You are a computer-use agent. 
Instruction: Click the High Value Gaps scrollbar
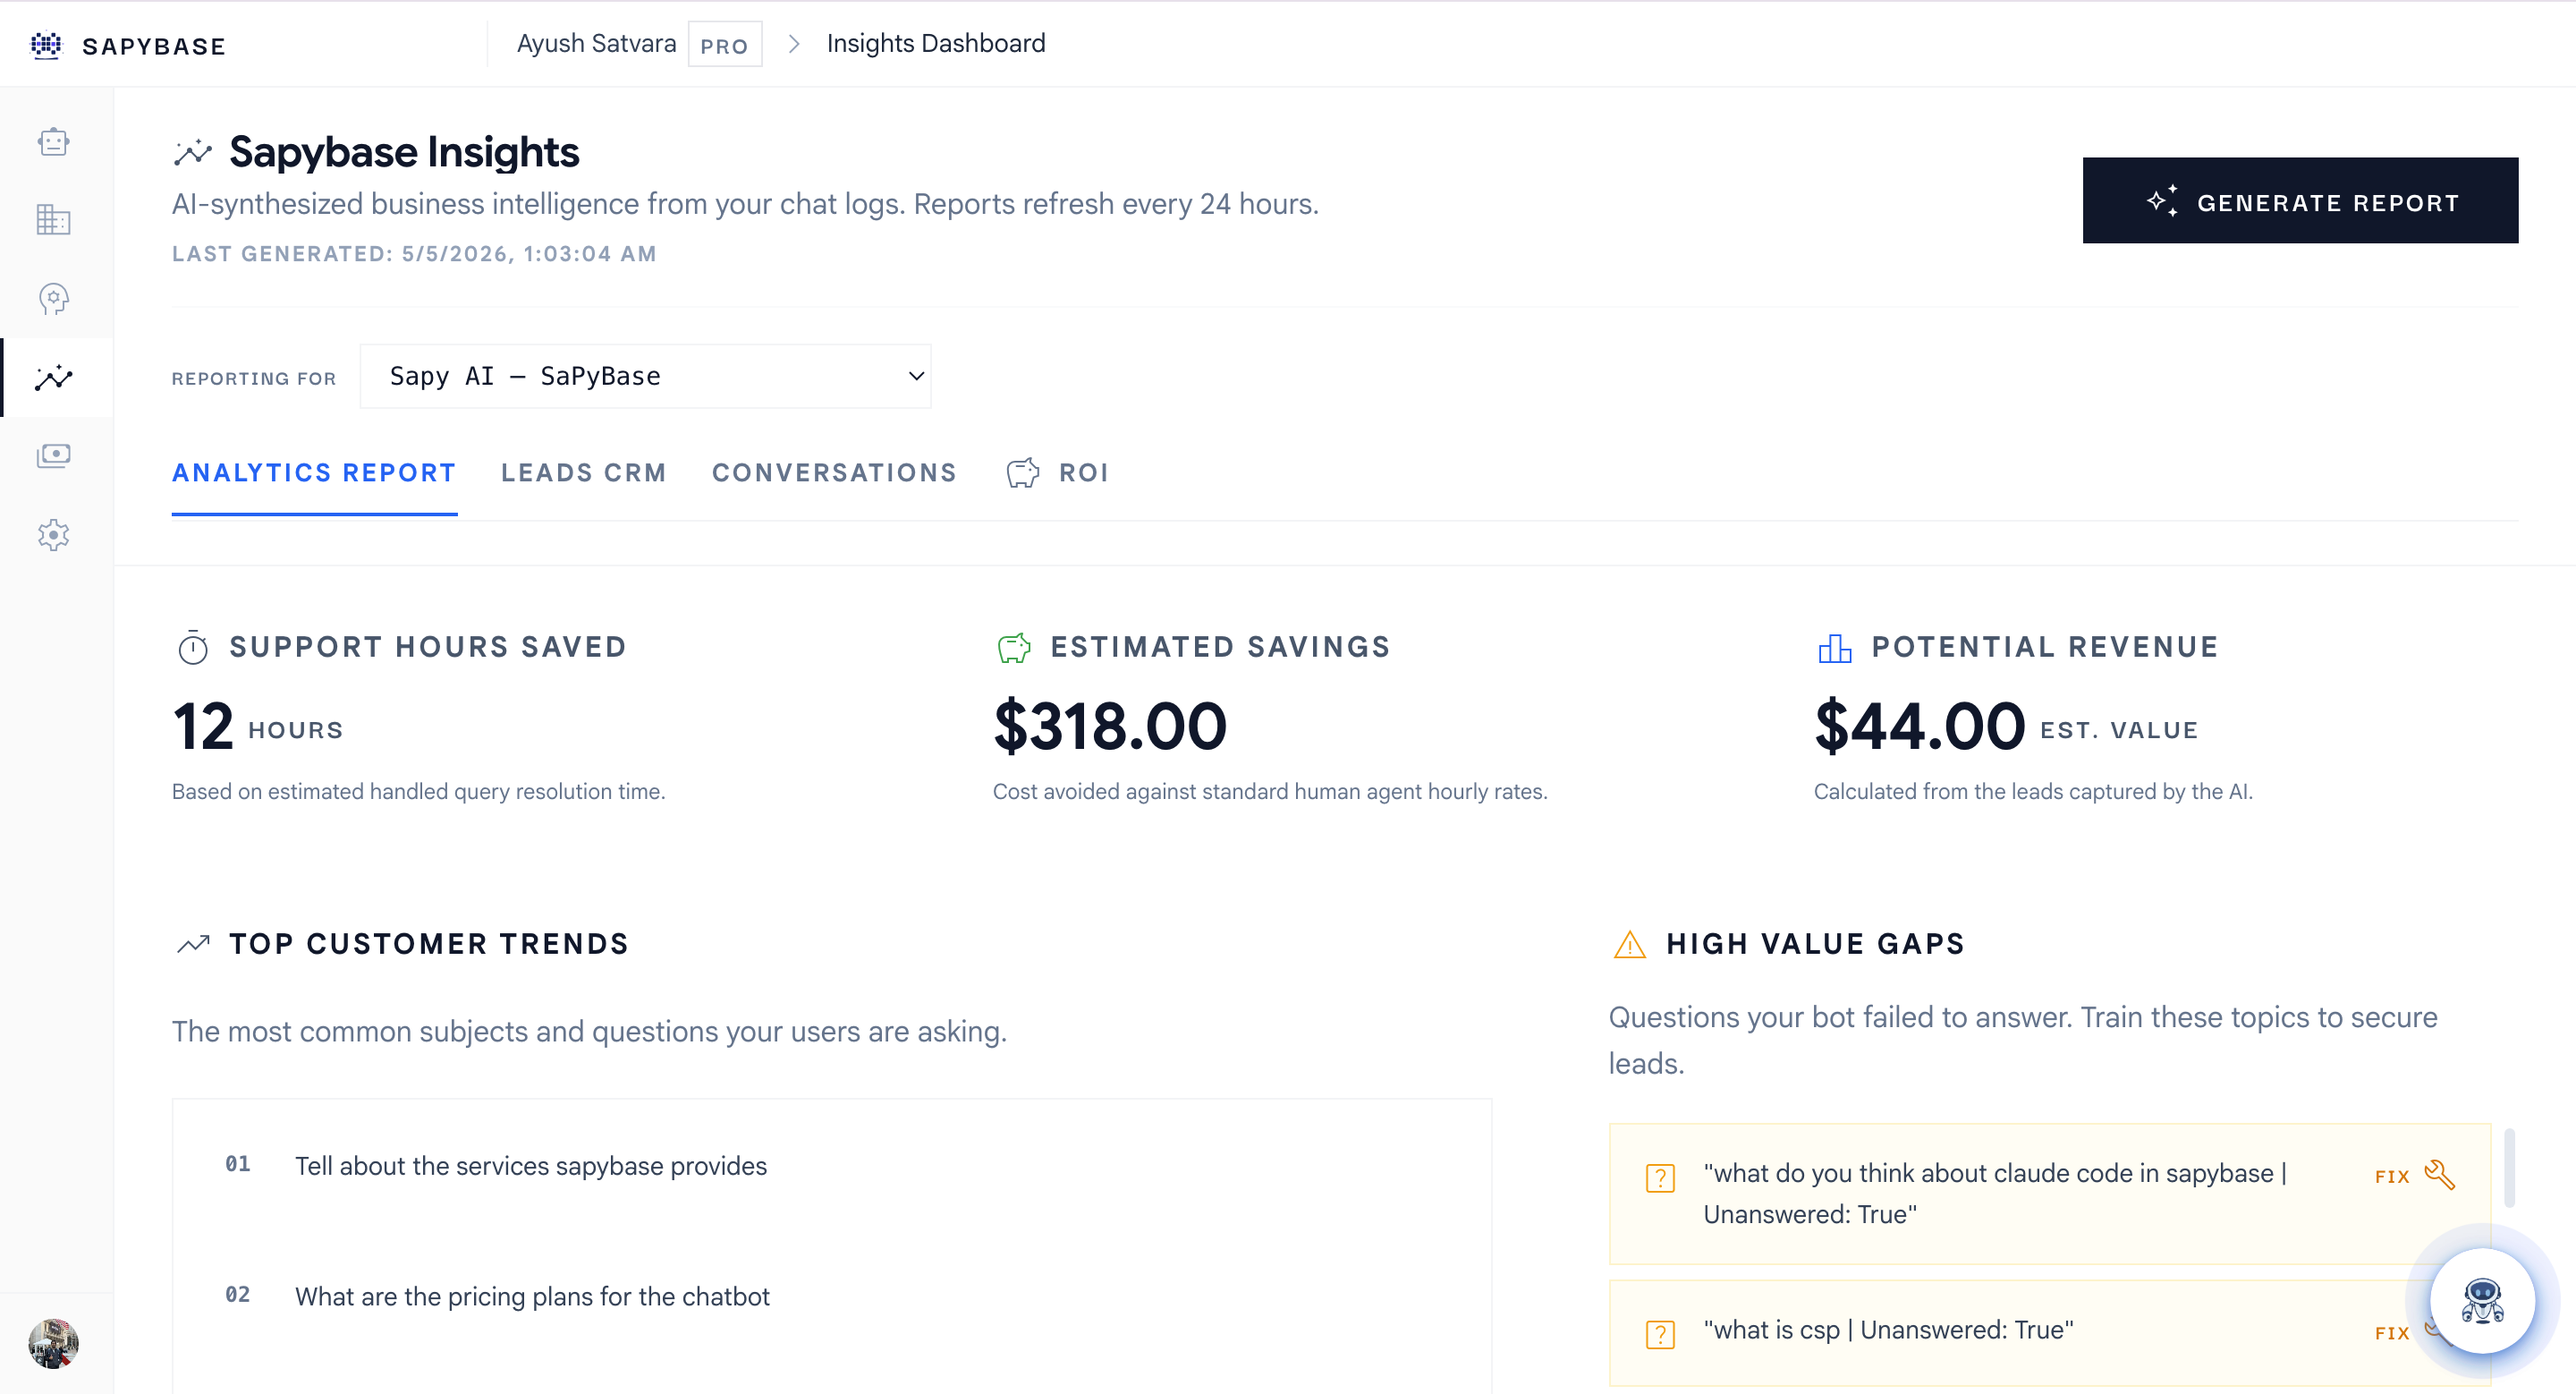pos(2509,1168)
